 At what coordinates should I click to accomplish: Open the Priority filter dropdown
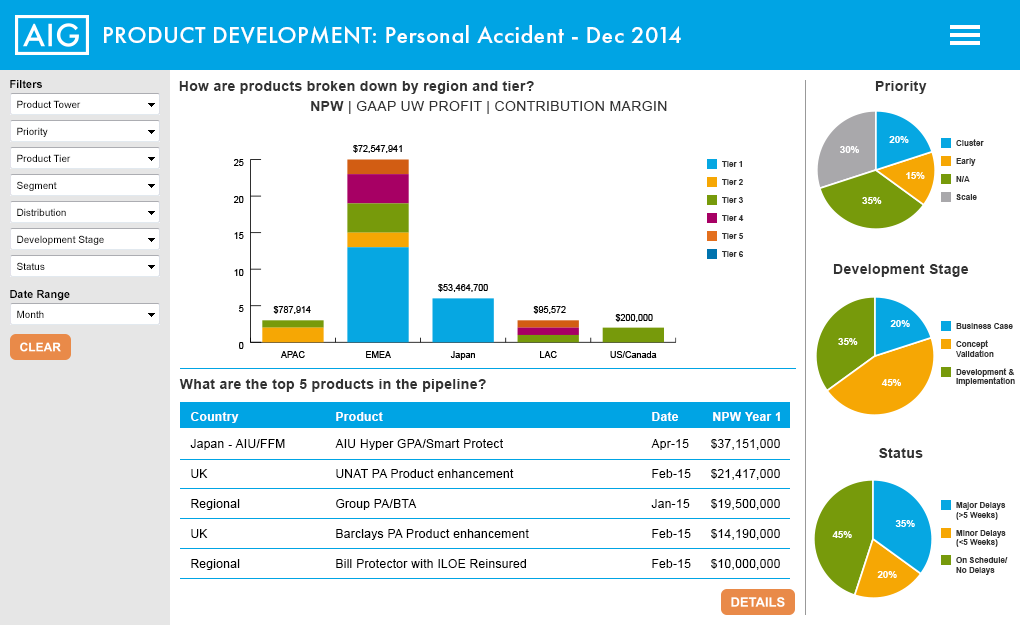[x=85, y=131]
